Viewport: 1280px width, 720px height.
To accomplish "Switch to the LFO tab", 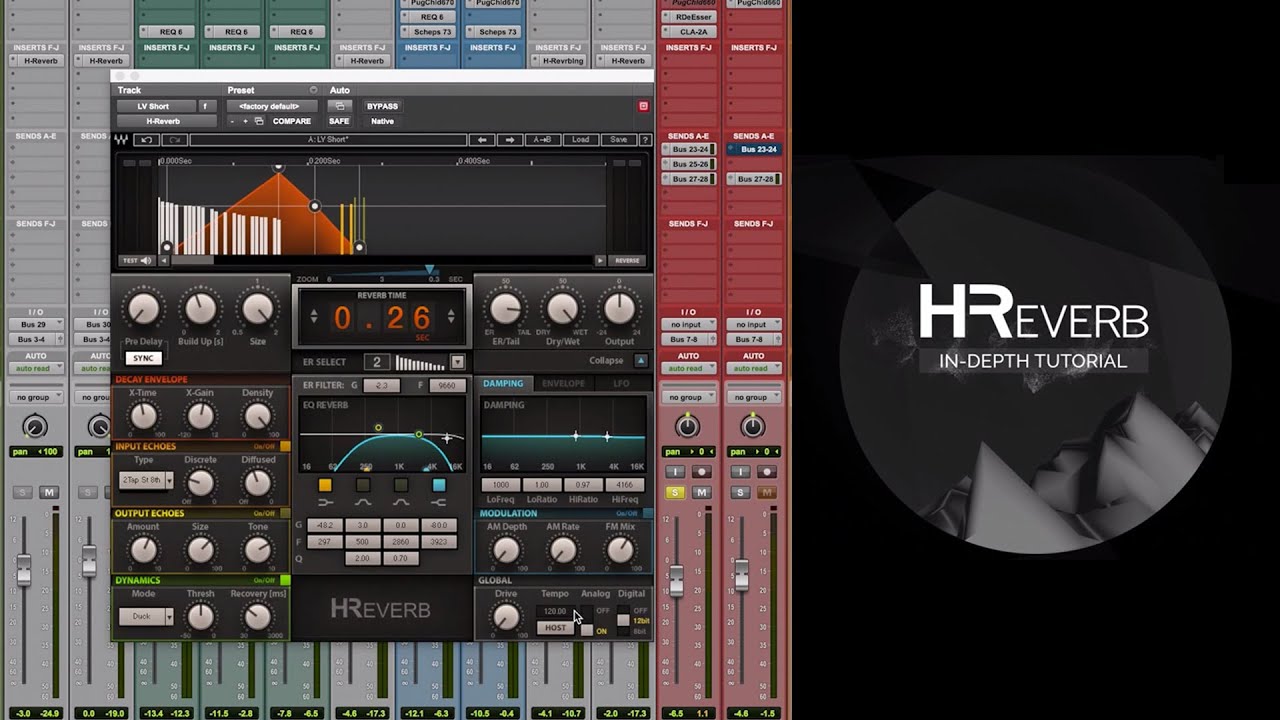I will [621, 383].
